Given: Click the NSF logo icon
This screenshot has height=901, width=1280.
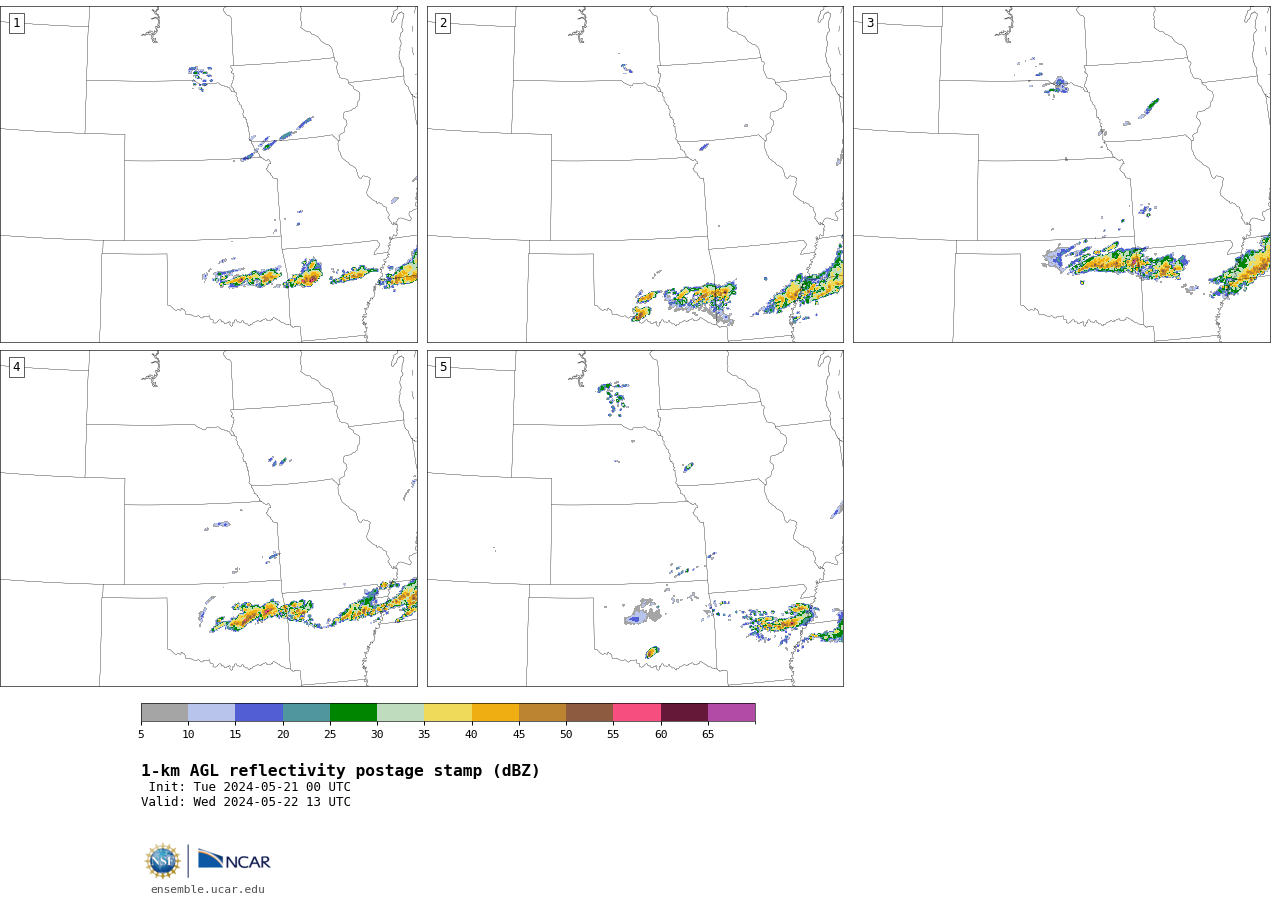Looking at the screenshot, I should pyautogui.click(x=163, y=861).
